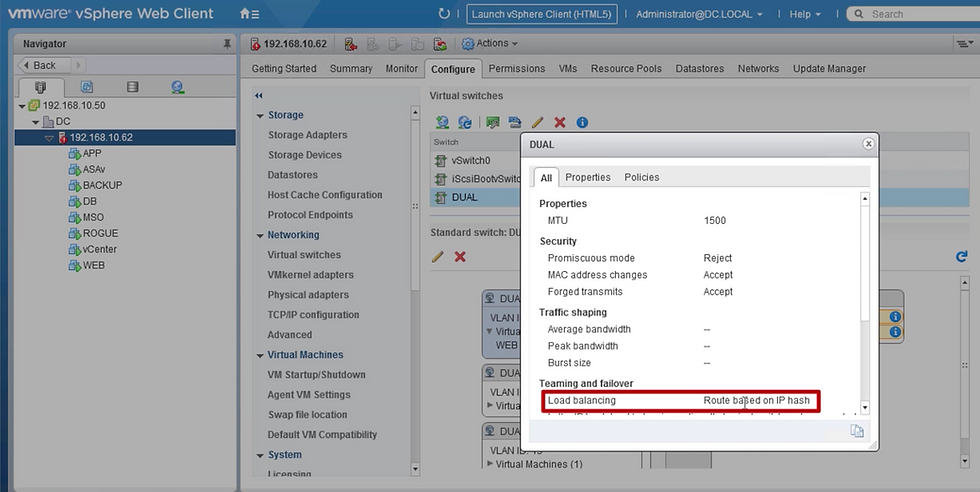Collapse the System section

click(x=260, y=456)
